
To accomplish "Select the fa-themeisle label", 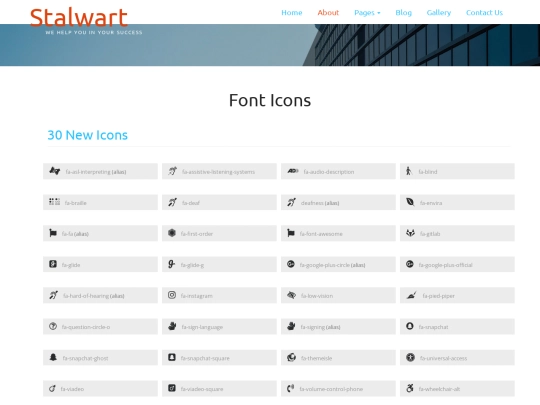I will (316, 358).
